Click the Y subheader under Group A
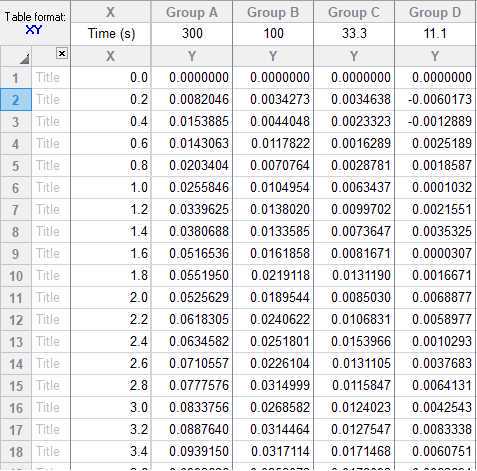477x471 pixels. click(192, 56)
